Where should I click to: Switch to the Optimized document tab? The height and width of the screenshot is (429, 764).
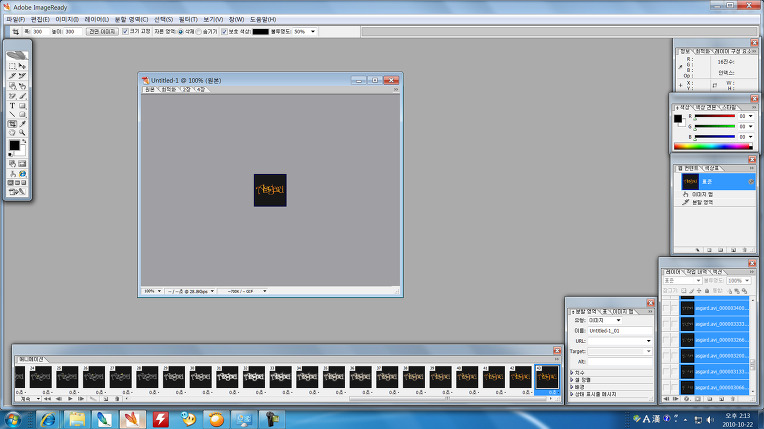[169, 90]
